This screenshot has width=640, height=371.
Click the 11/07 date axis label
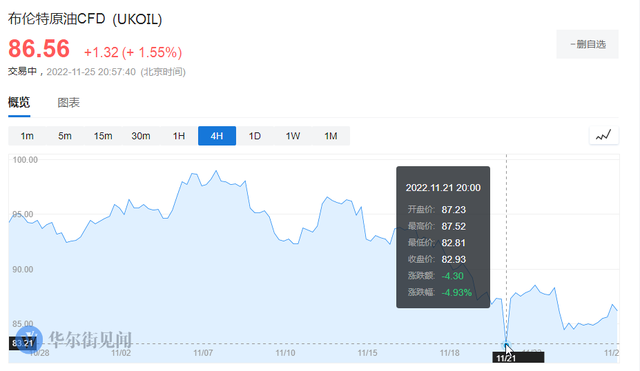coord(203,353)
